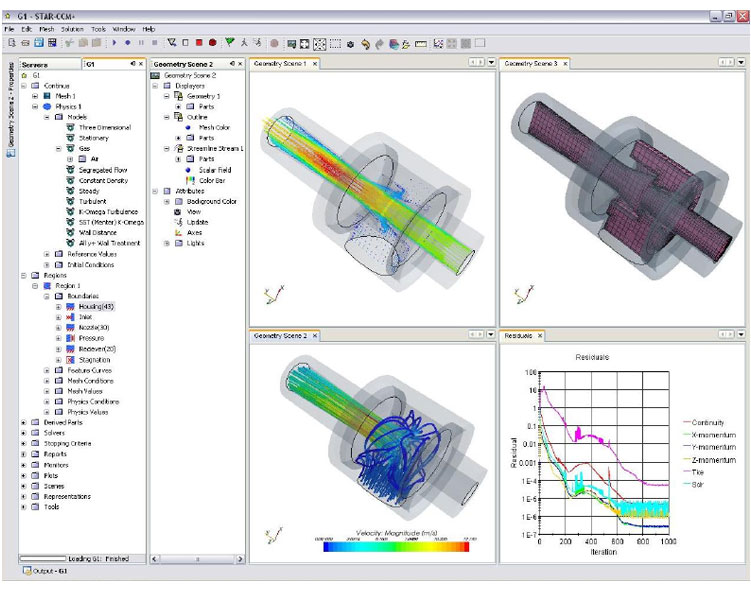Close the Geometry Scene 2 properties panel
Image resolution: width=751 pixels, height=600 pixels.
(x=240, y=64)
